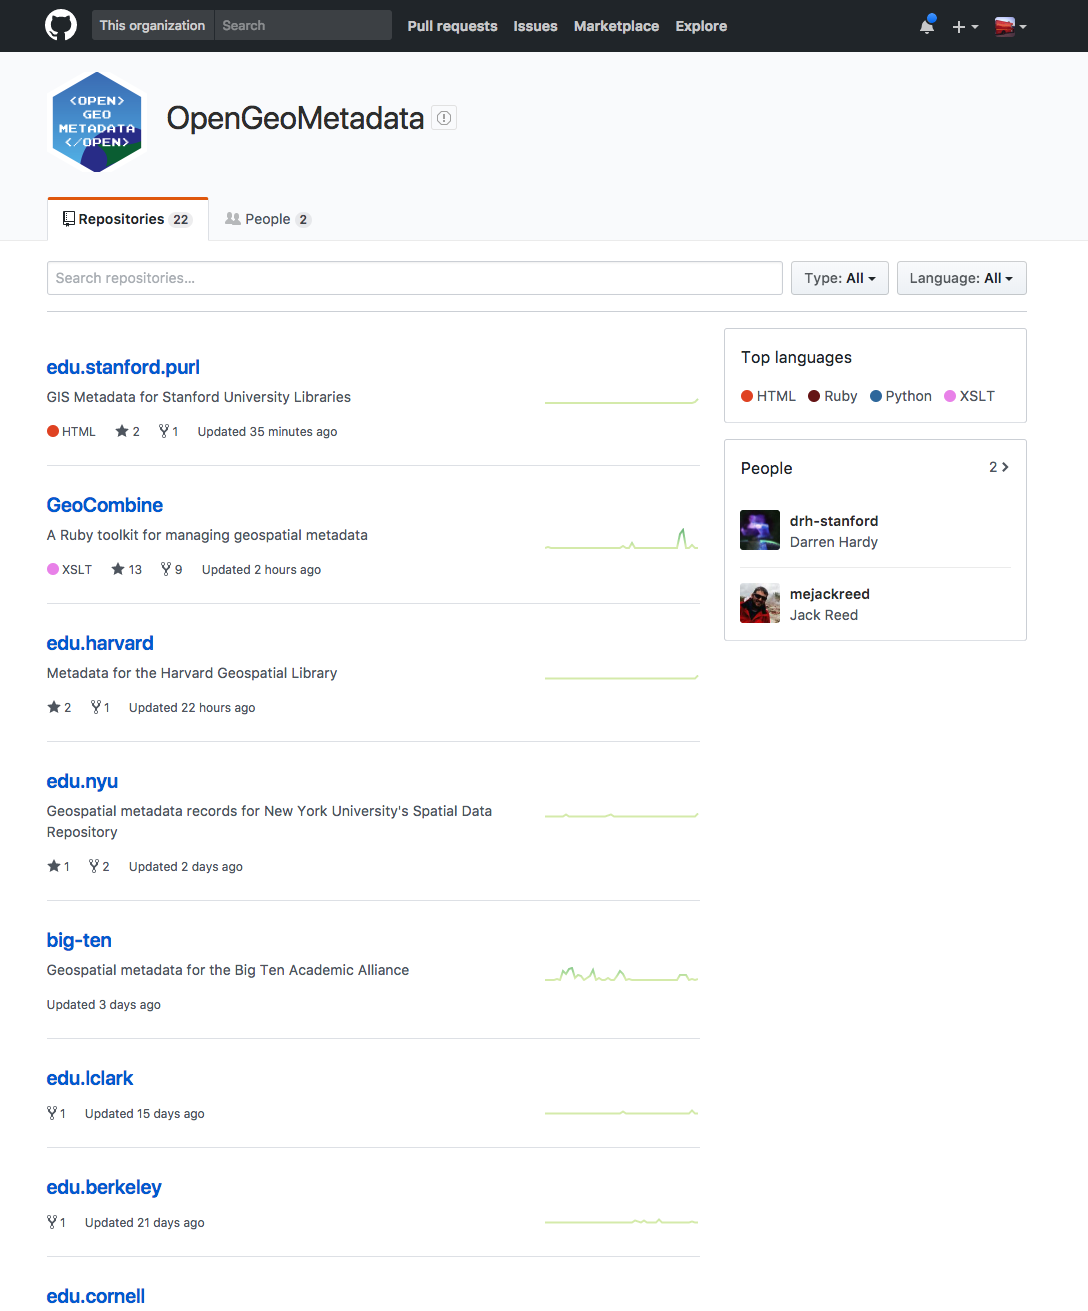This screenshot has width=1088, height=1311.
Task: Open the edu.nyu repository
Action: coord(82,781)
